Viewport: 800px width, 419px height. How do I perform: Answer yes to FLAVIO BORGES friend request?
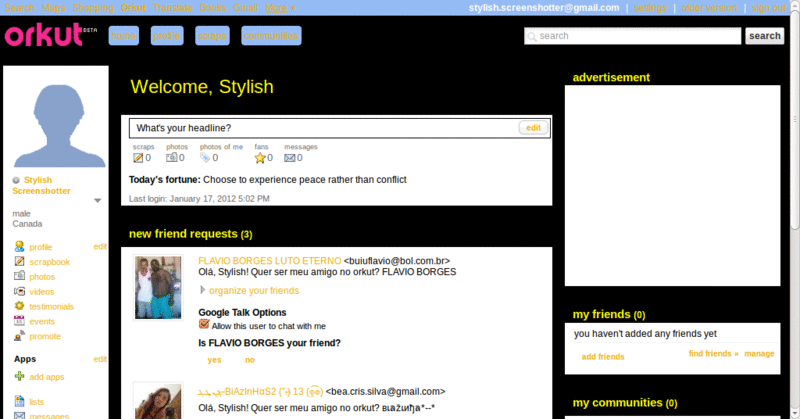[x=214, y=360]
